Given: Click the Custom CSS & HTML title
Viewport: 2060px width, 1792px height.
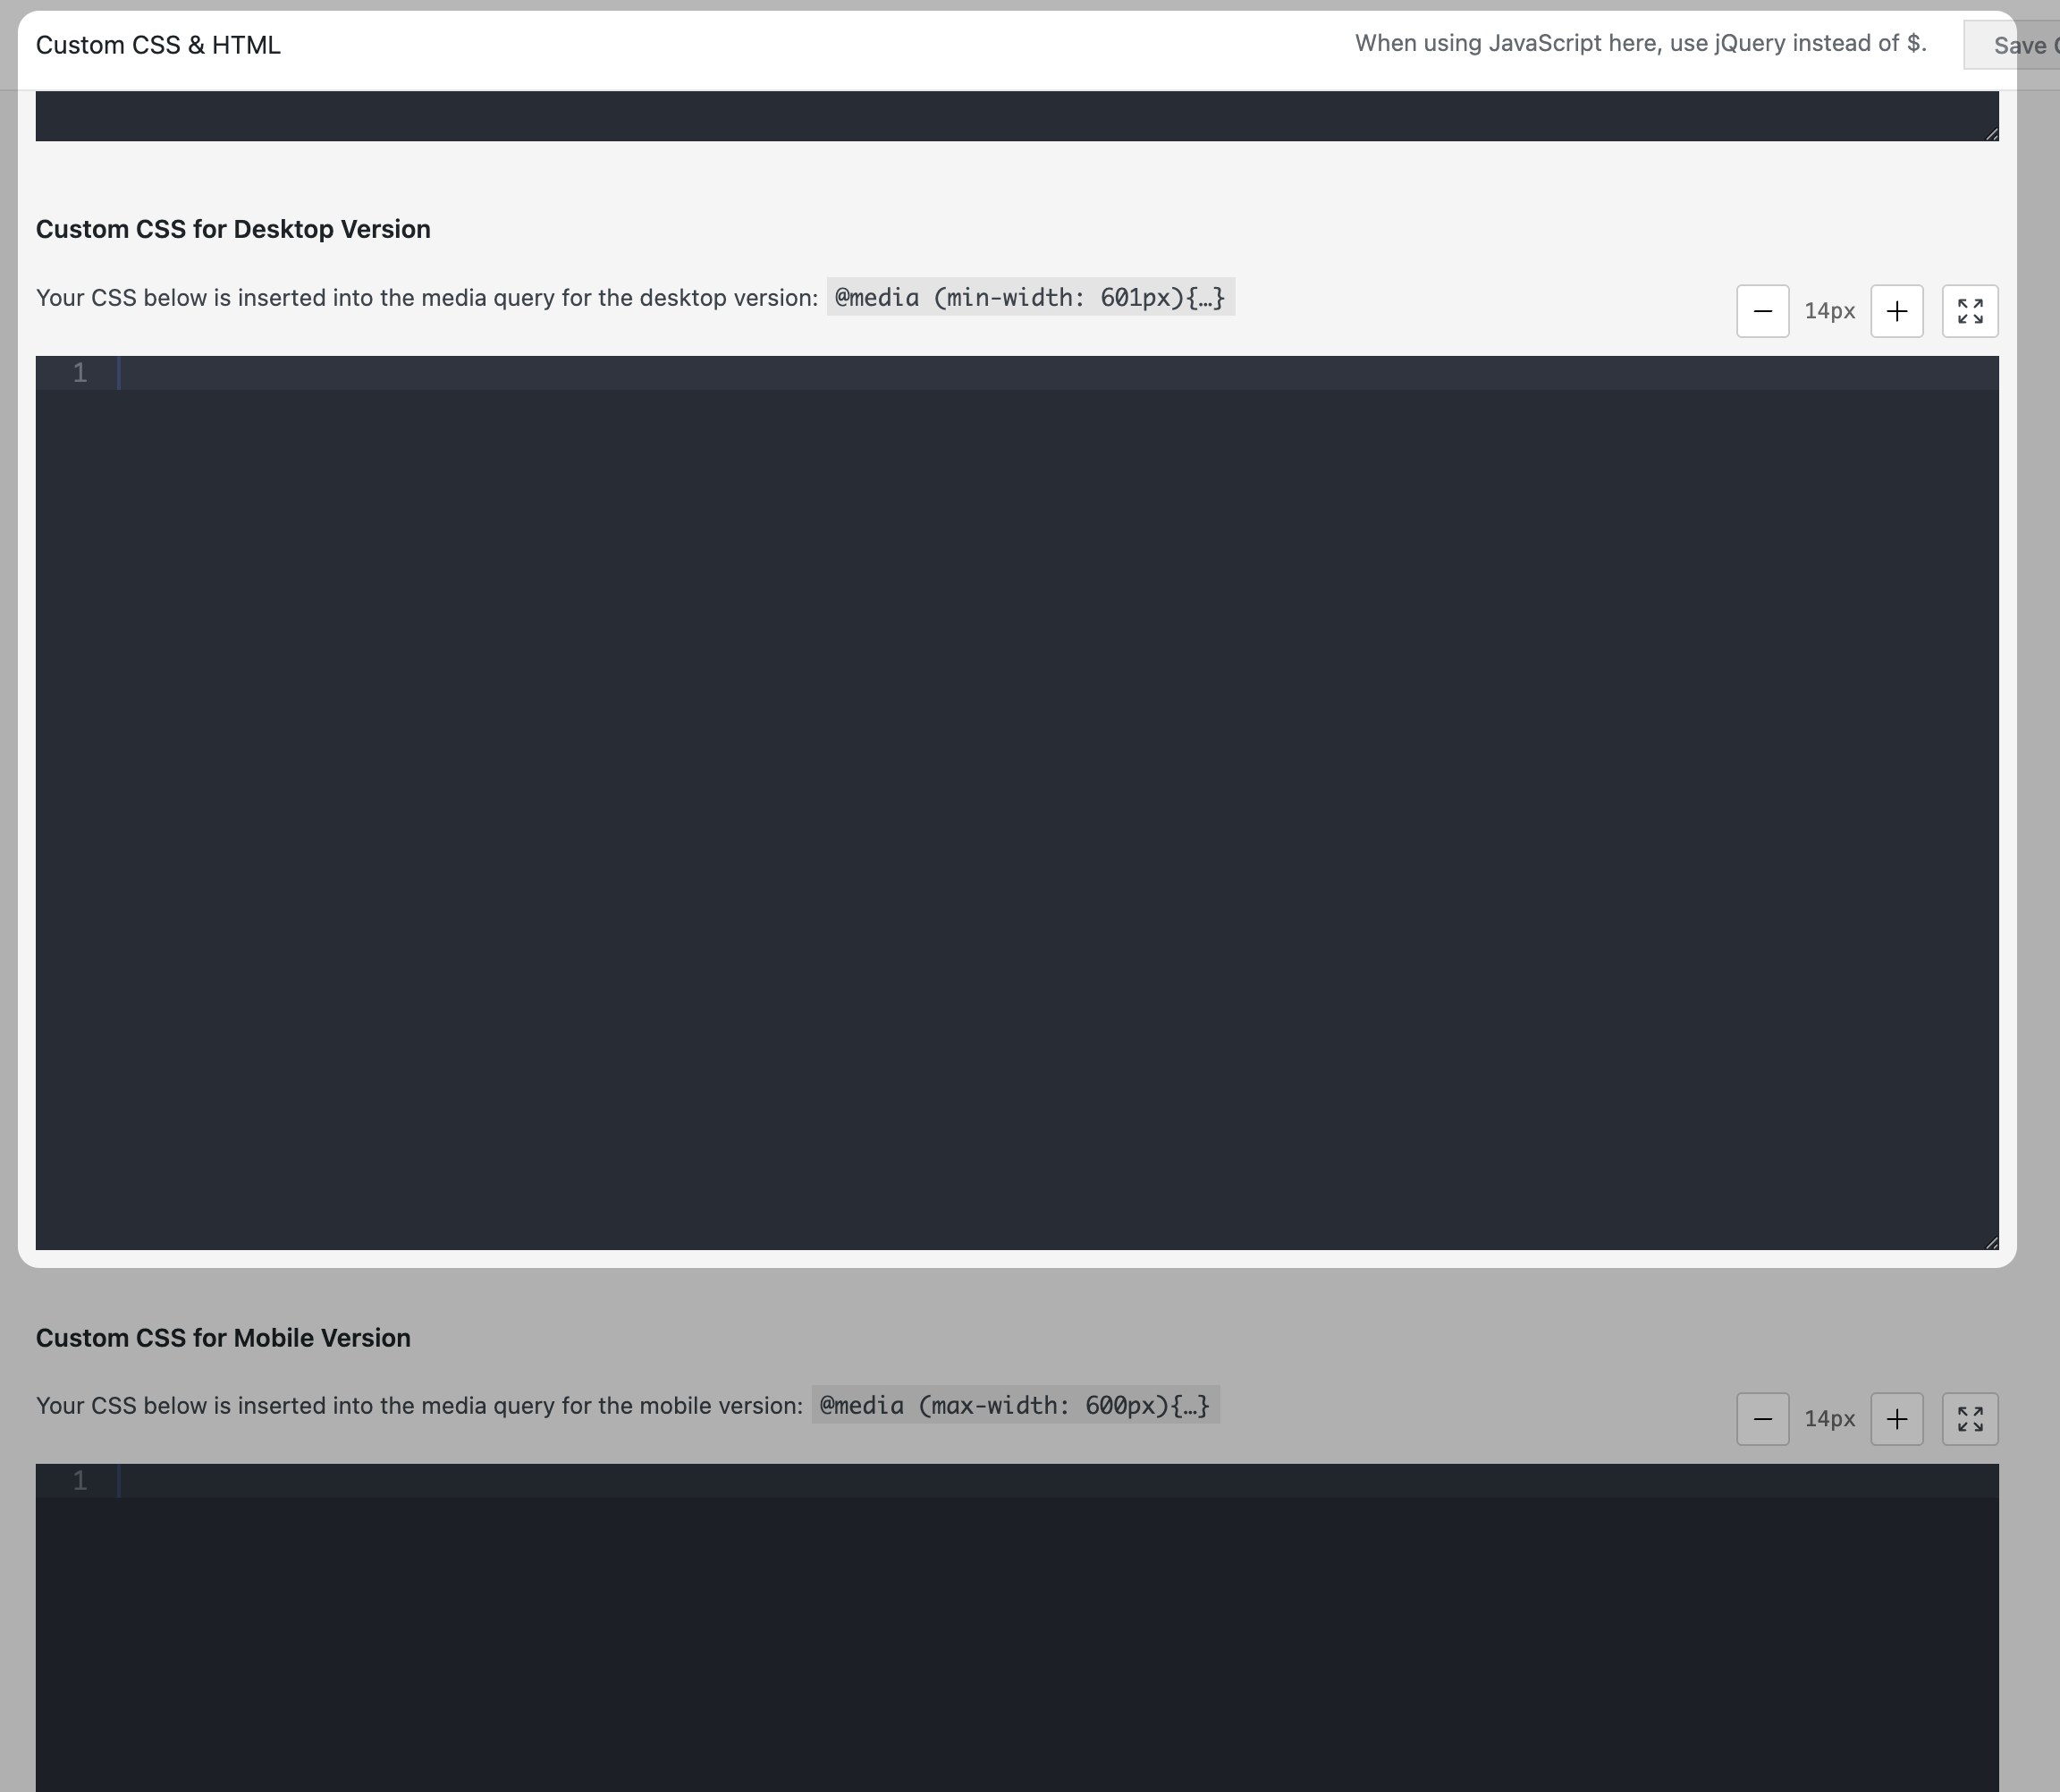Looking at the screenshot, I should pyautogui.click(x=158, y=45).
